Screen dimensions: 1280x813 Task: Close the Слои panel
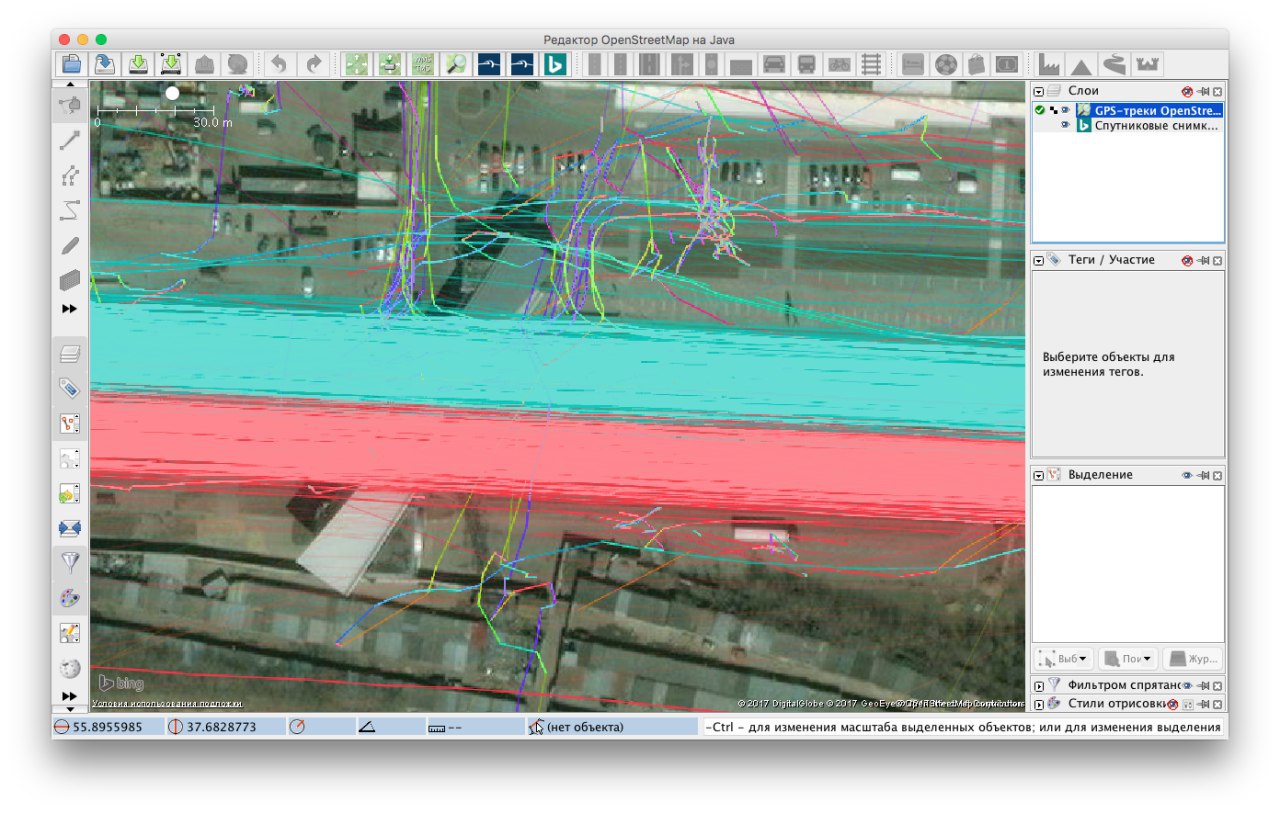pyautogui.click(x=1218, y=91)
